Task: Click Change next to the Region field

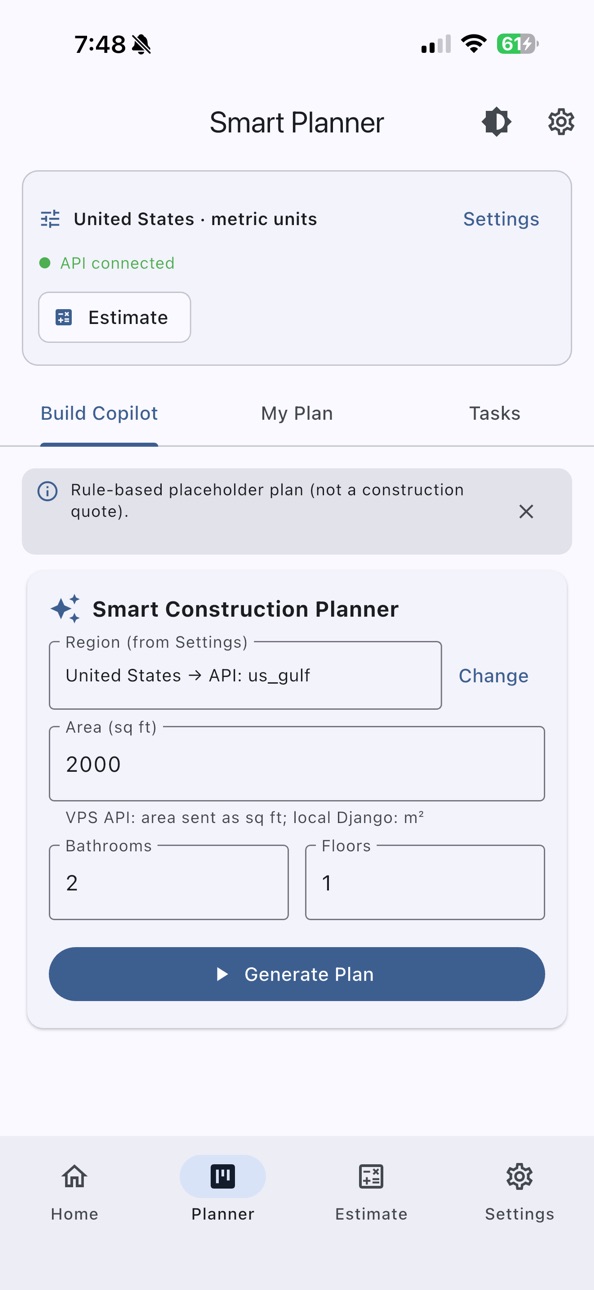Action: pos(494,676)
